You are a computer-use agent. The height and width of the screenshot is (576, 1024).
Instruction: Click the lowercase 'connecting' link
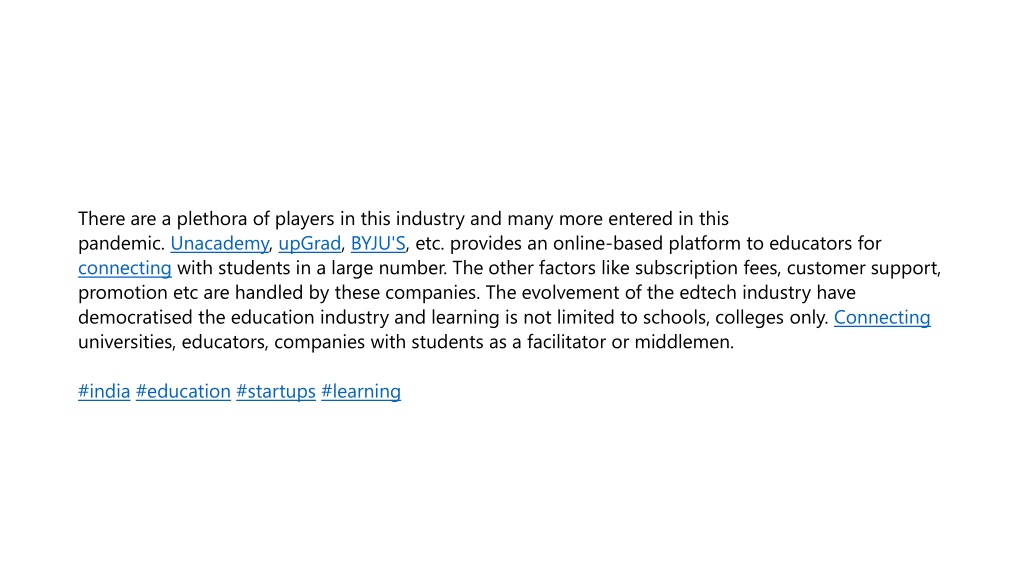tap(125, 268)
